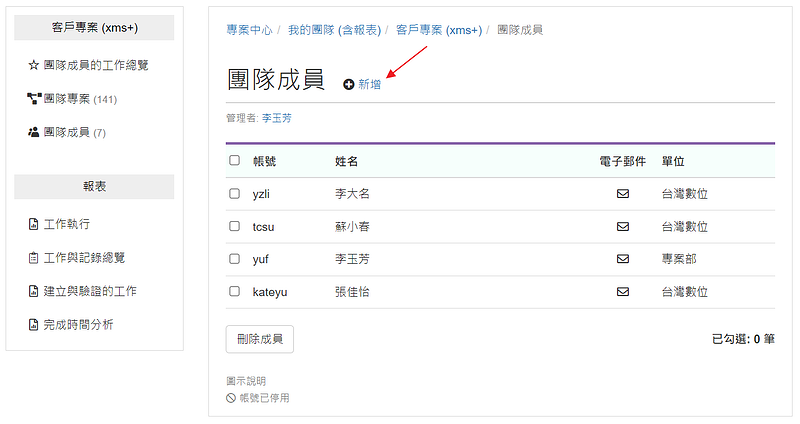The height and width of the screenshot is (424, 800).
Task: Click the hierarchy icon beside 團隊專案
Action: click(34, 98)
